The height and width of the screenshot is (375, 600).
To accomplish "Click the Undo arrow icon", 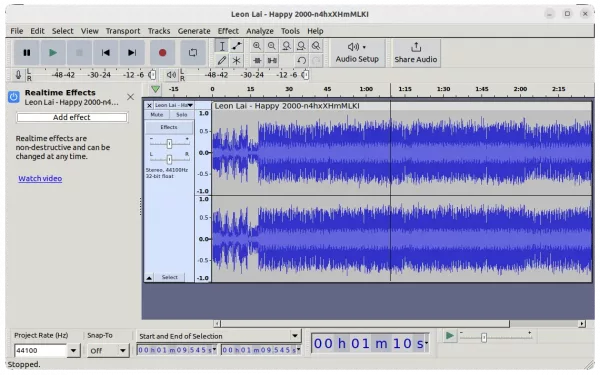I will click(301, 60).
